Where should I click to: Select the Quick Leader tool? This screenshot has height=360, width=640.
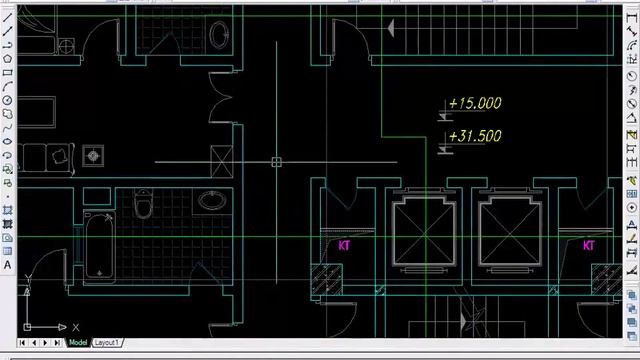pos(632,180)
